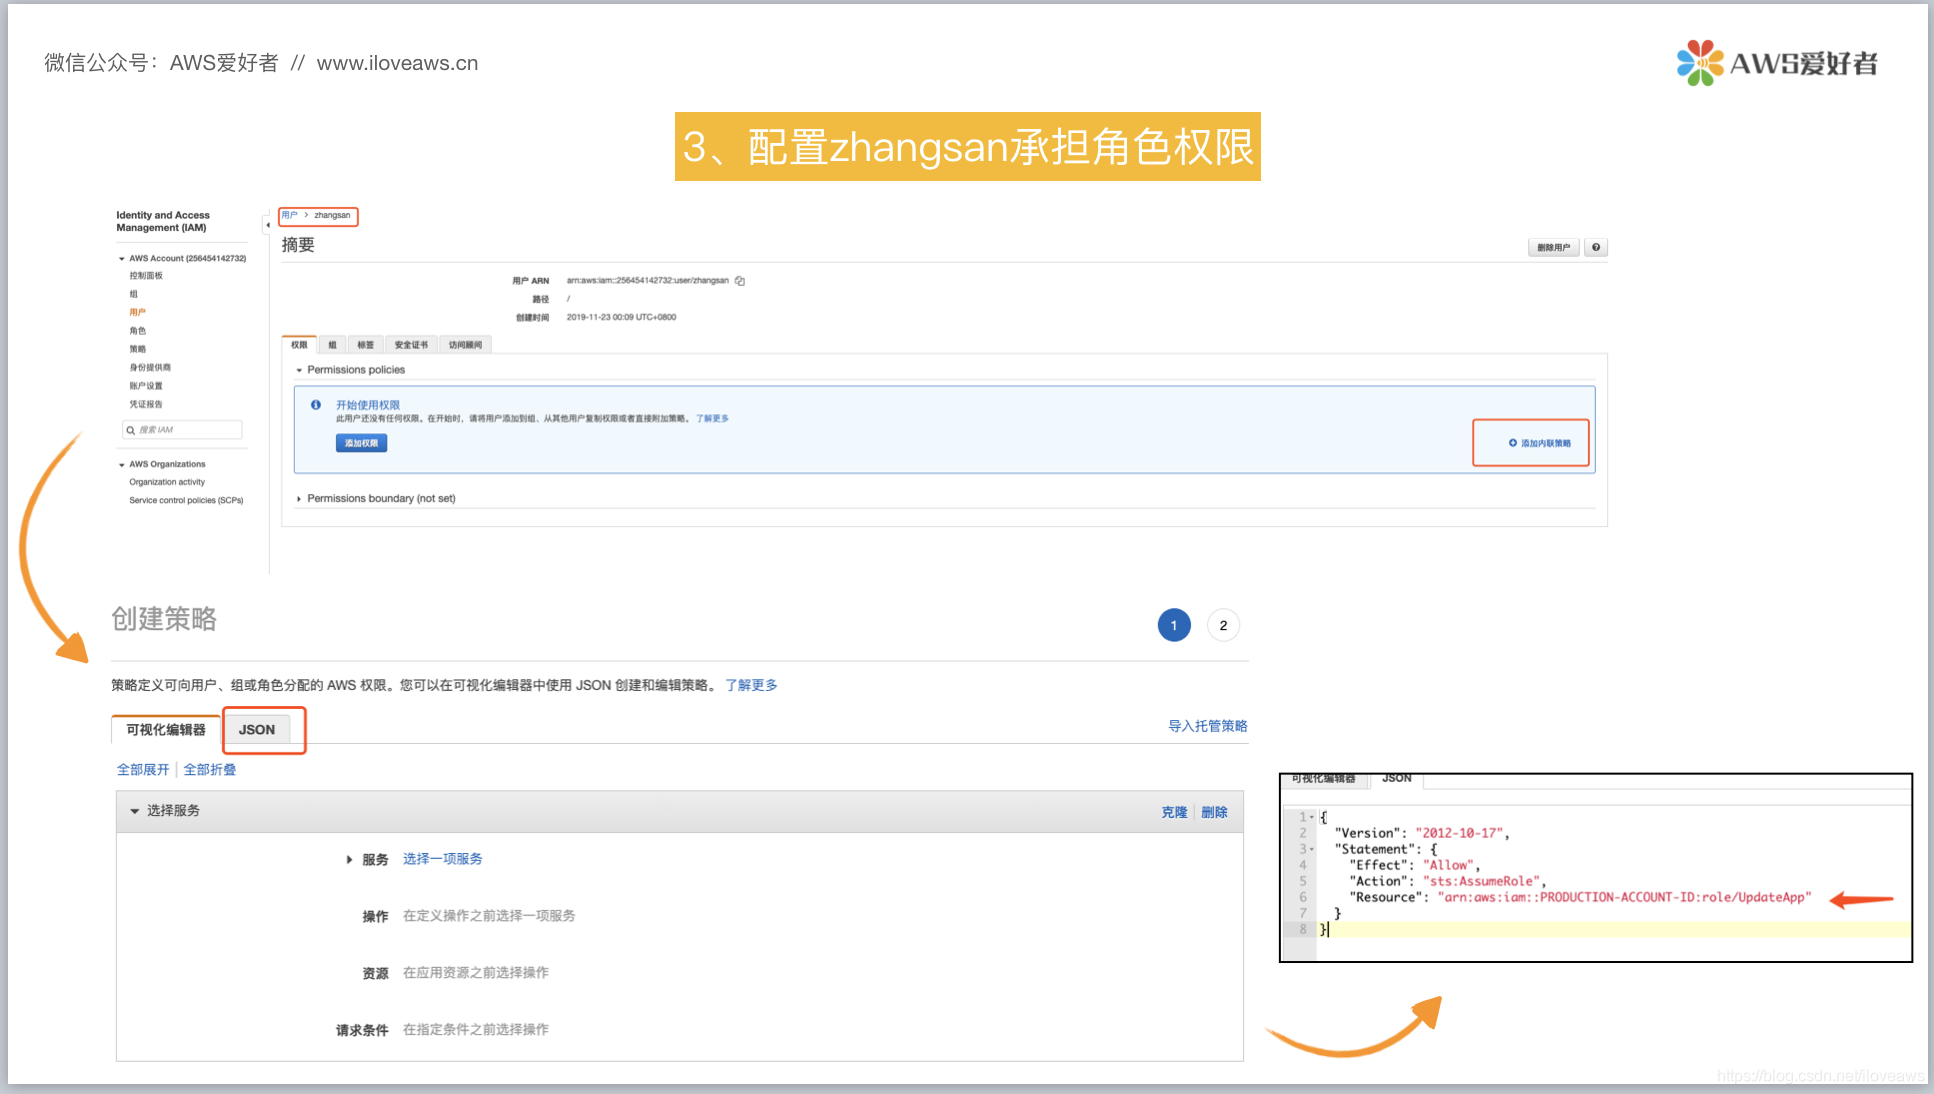Open 控制面板 in the IAM sidebar
This screenshot has height=1094, width=1934.
point(146,276)
